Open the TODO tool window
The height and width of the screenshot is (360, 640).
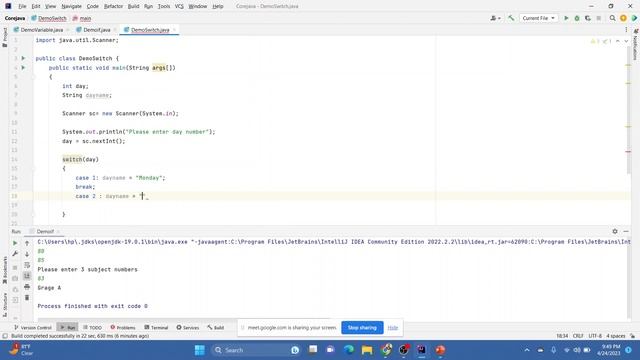coord(92,327)
